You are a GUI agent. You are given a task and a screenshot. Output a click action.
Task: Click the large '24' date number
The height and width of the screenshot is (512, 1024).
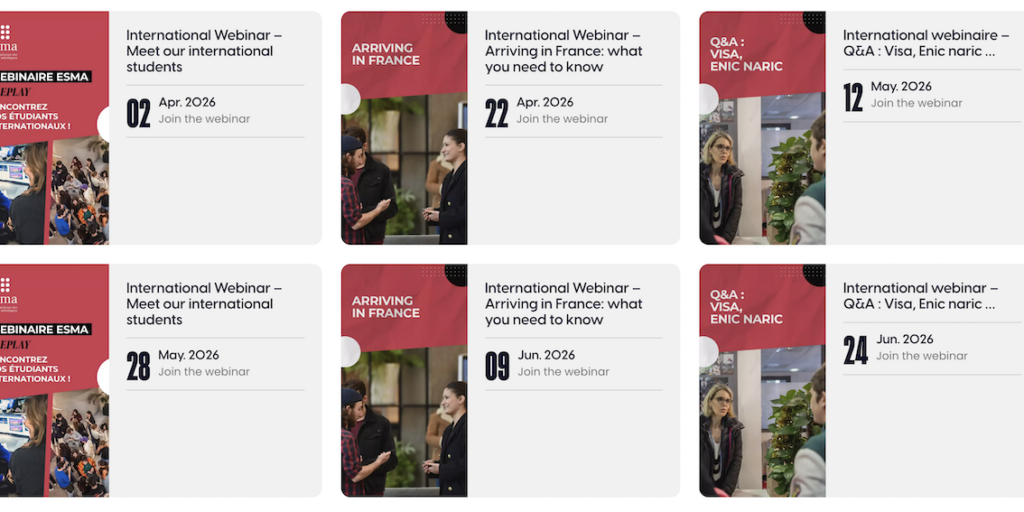[855, 350]
